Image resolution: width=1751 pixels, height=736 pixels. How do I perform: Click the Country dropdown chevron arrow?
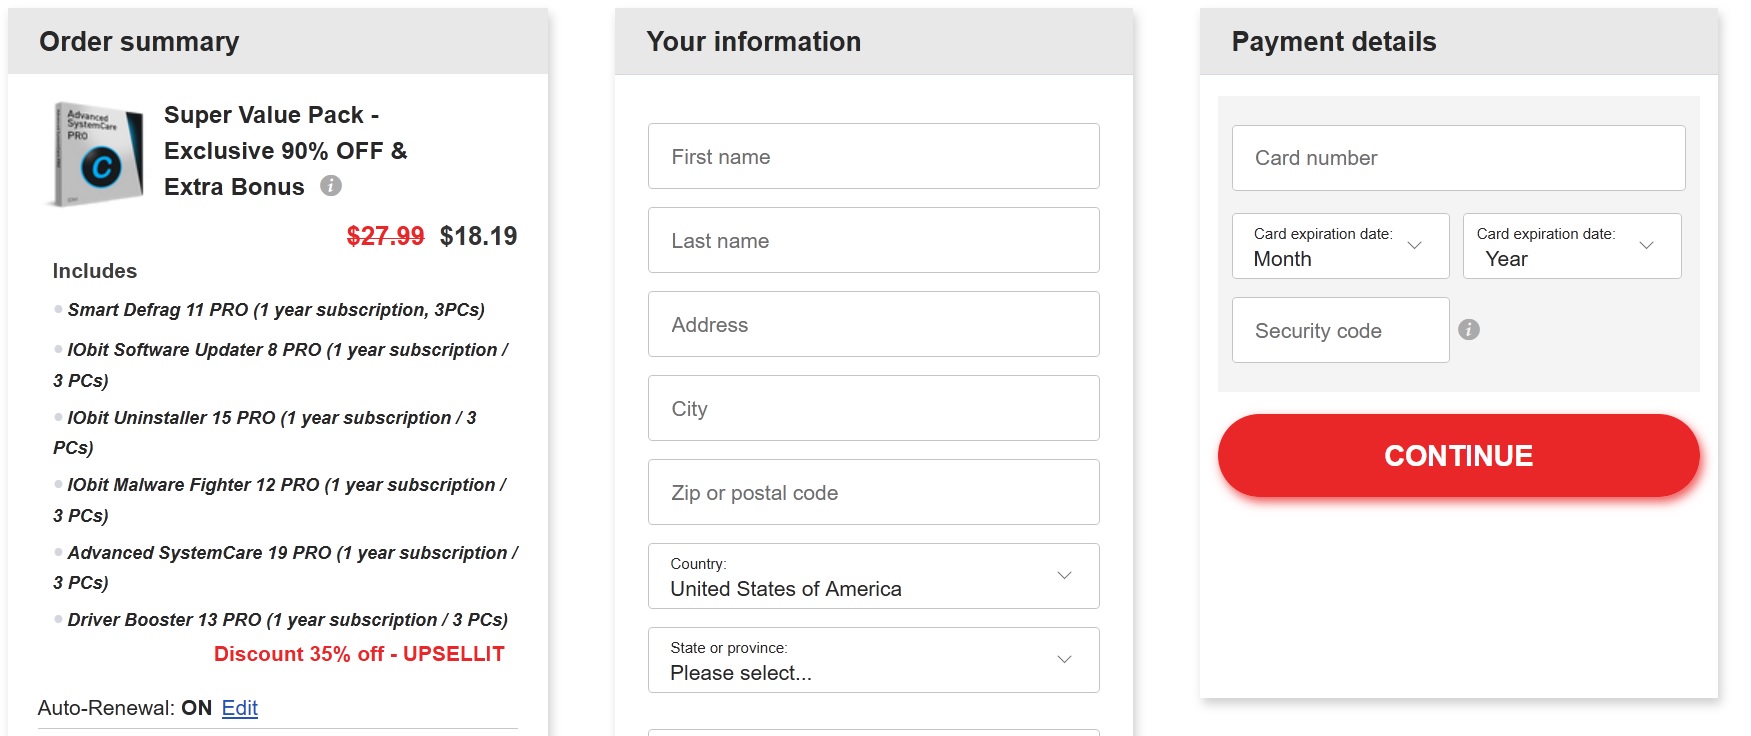(1064, 575)
